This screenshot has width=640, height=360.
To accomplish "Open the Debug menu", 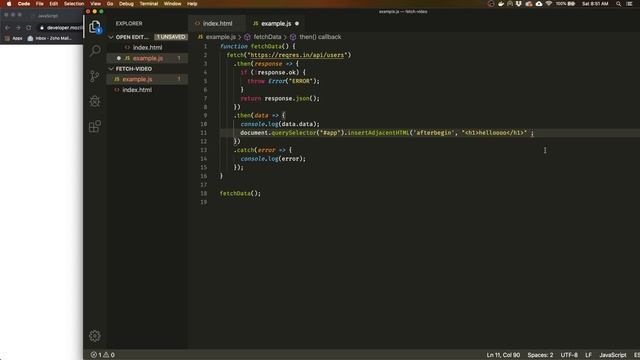I will click(126, 4).
